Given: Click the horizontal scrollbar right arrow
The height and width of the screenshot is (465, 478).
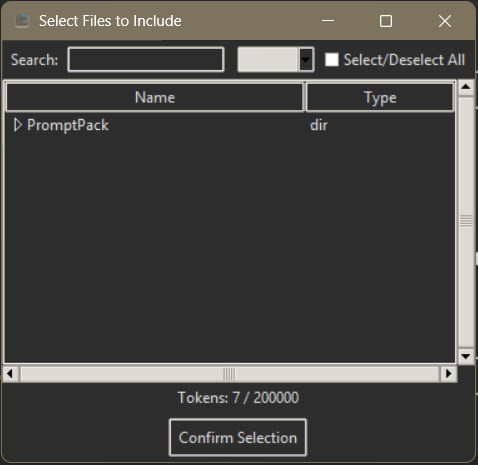Looking at the screenshot, I should (449, 374).
